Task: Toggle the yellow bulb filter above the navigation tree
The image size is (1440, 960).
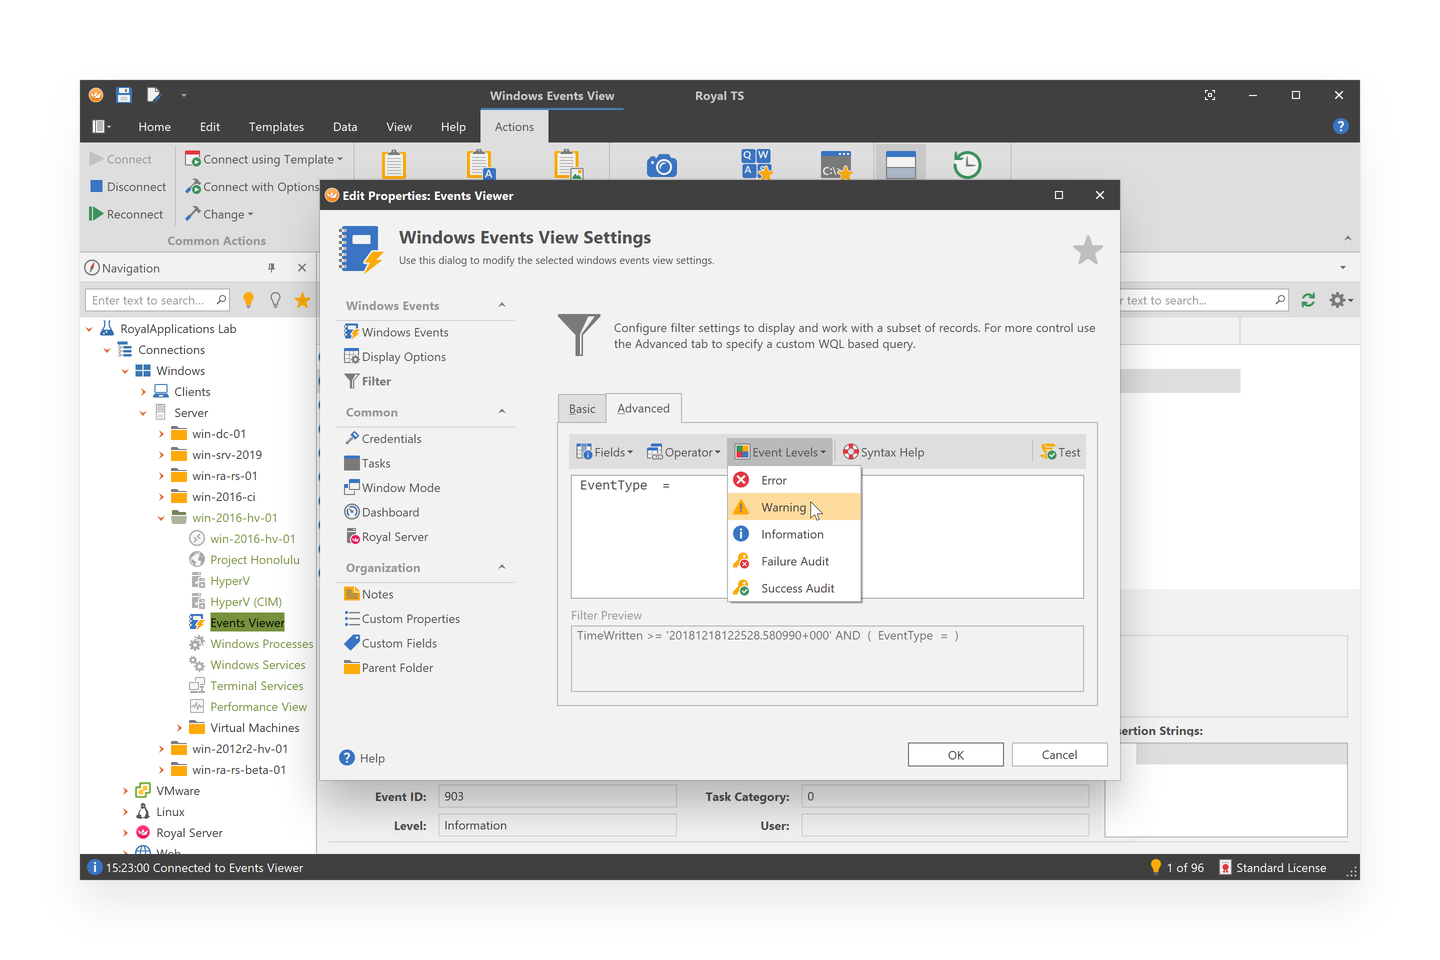Action: [x=248, y=299]
